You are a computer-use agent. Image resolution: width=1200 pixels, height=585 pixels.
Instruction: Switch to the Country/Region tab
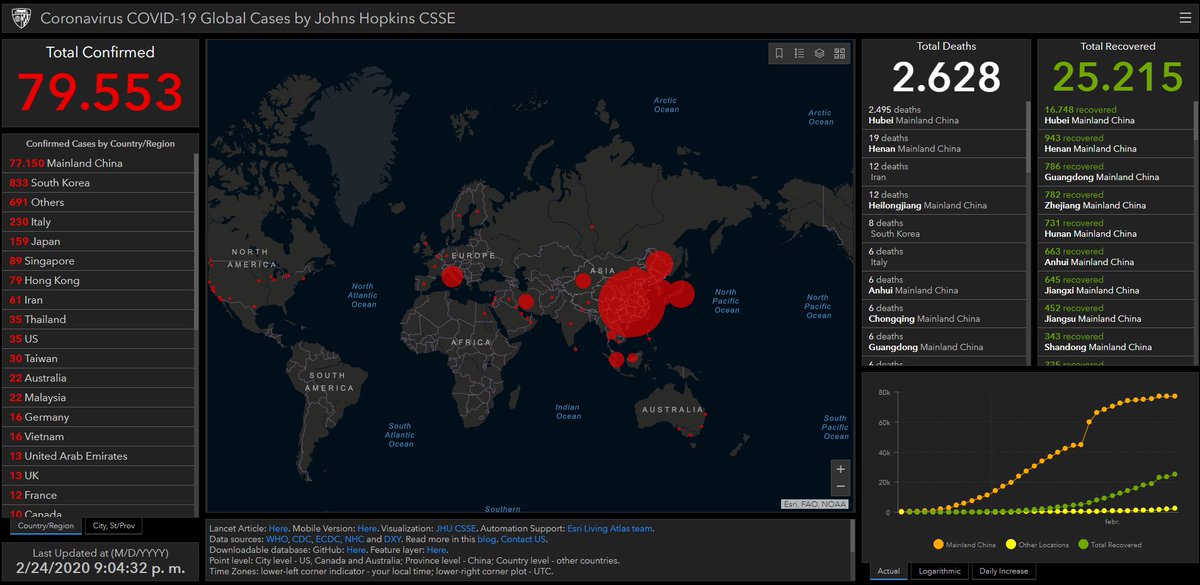(x=46, y=525)
